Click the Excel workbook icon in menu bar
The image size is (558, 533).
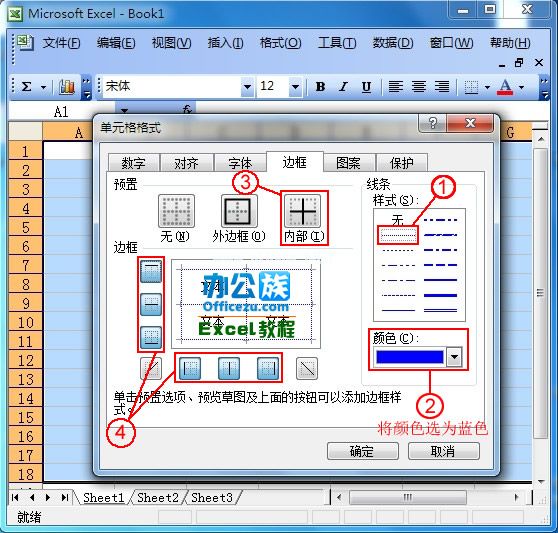(25, 43)
